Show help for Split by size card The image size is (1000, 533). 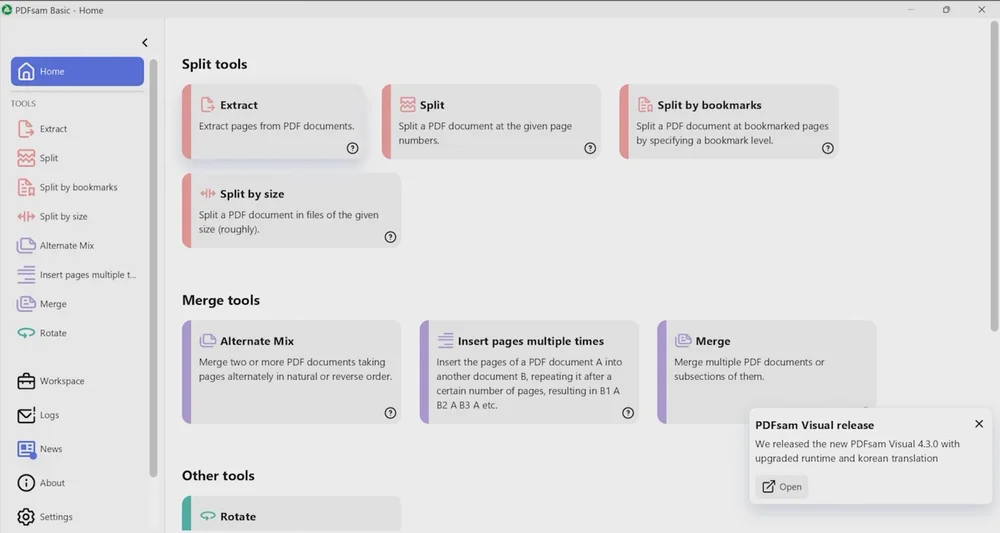coord(390,237)
